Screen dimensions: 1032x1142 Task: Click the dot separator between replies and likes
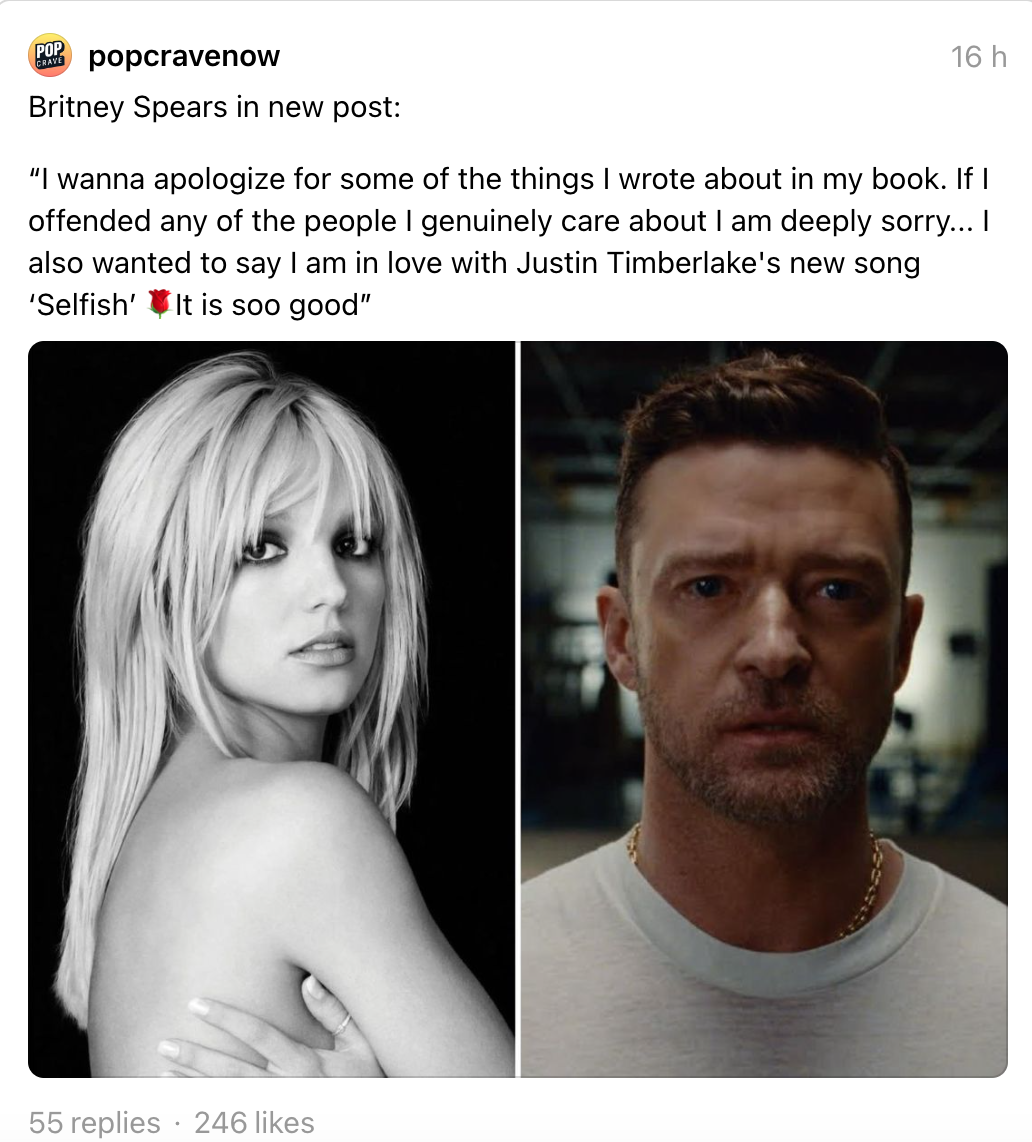[x=177, y=1122]
